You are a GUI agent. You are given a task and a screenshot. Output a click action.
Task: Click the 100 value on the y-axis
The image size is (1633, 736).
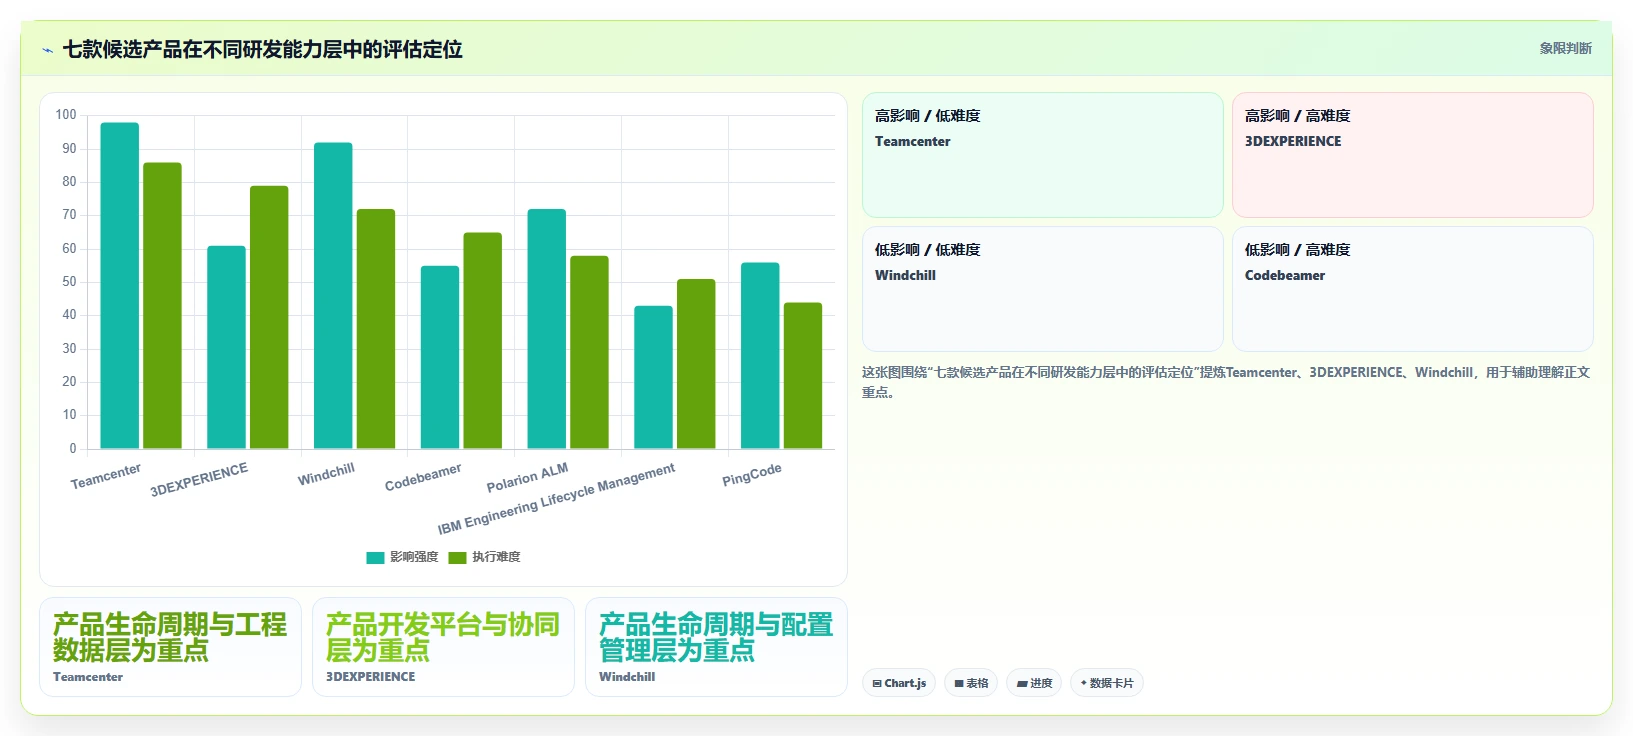click(66, 115)
